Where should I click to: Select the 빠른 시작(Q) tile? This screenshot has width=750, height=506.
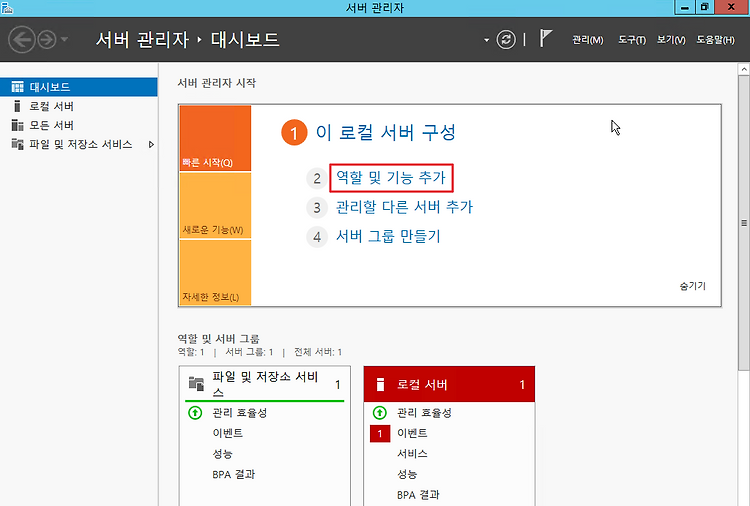215,138
